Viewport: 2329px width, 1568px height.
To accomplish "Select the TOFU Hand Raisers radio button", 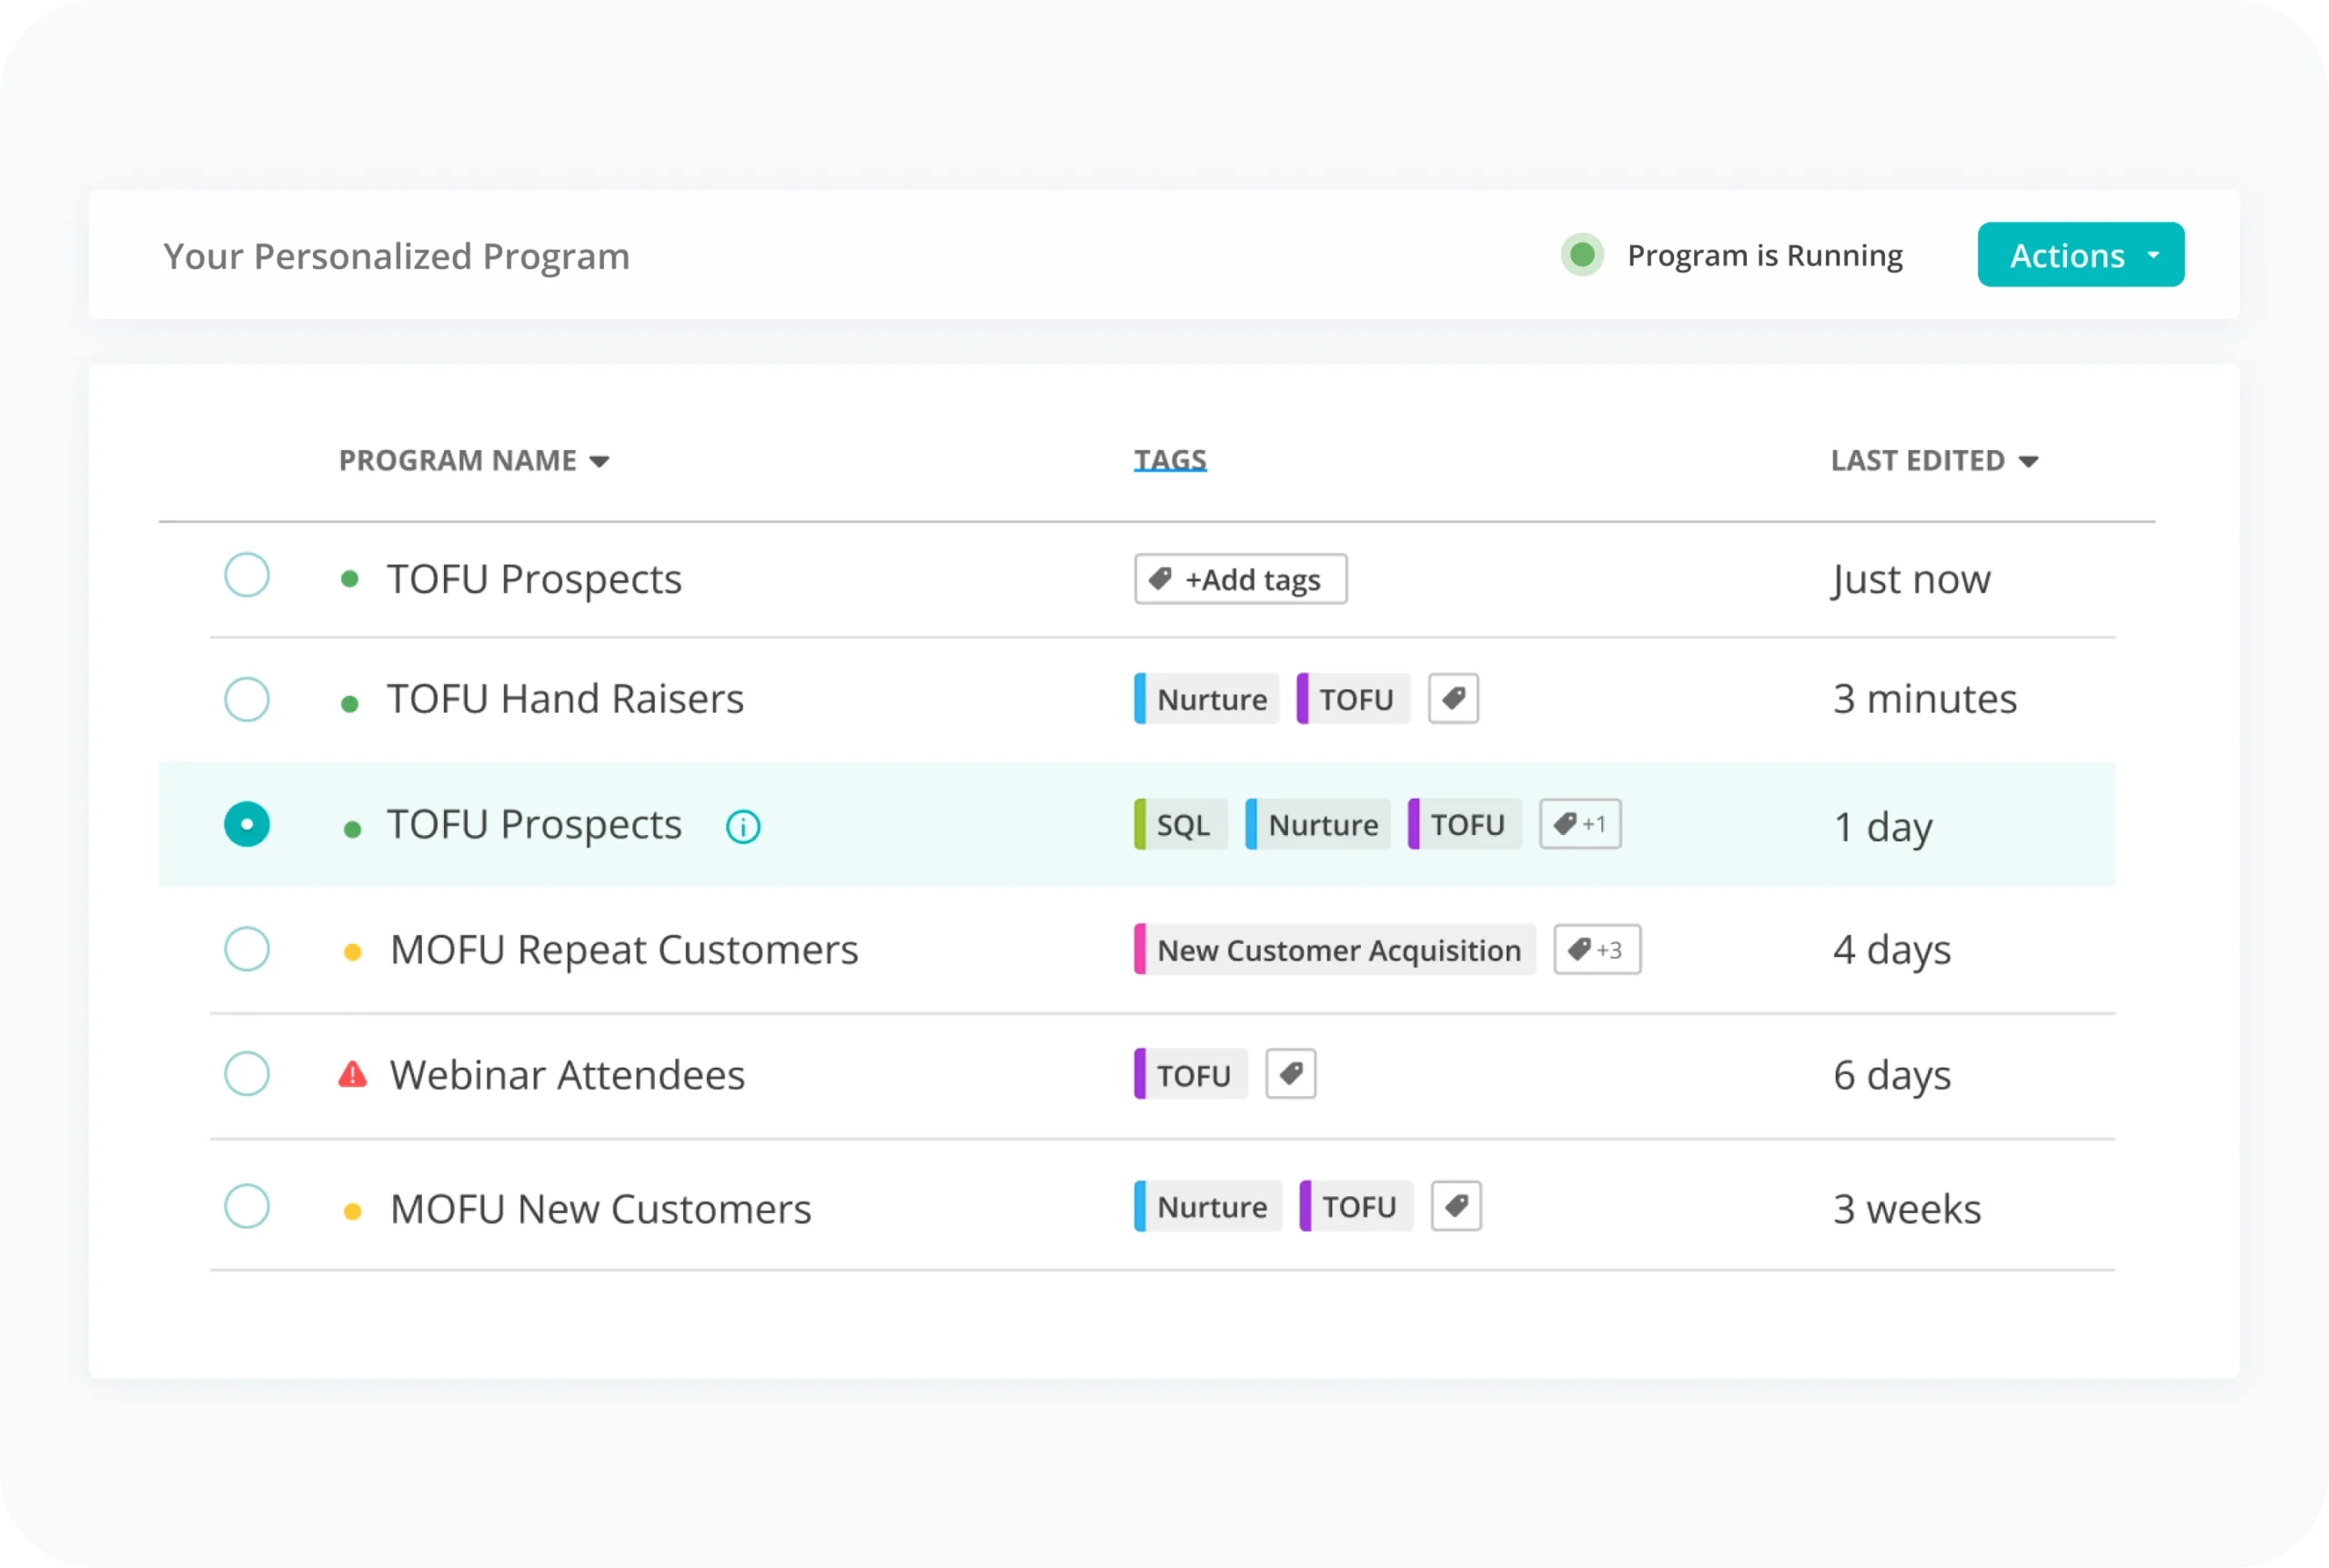I will click(x=247, y=699).
